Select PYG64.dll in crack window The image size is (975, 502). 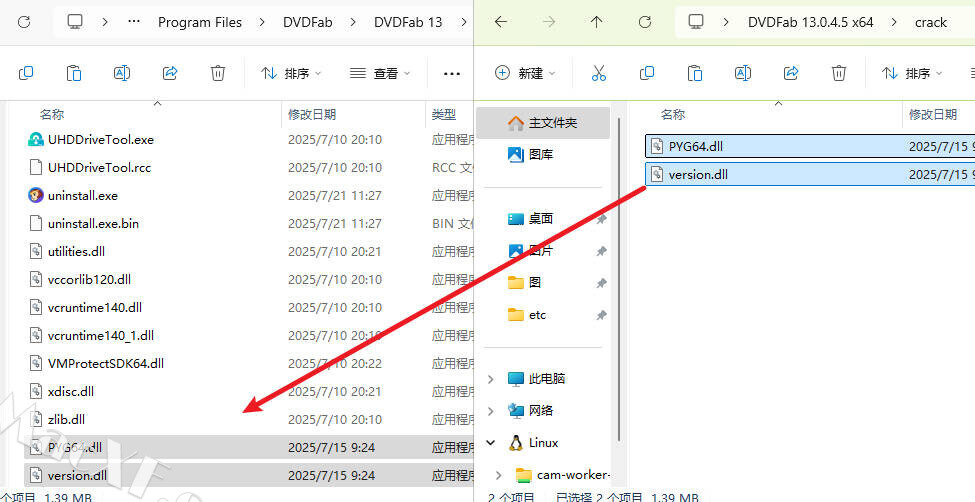pos(810,146)
